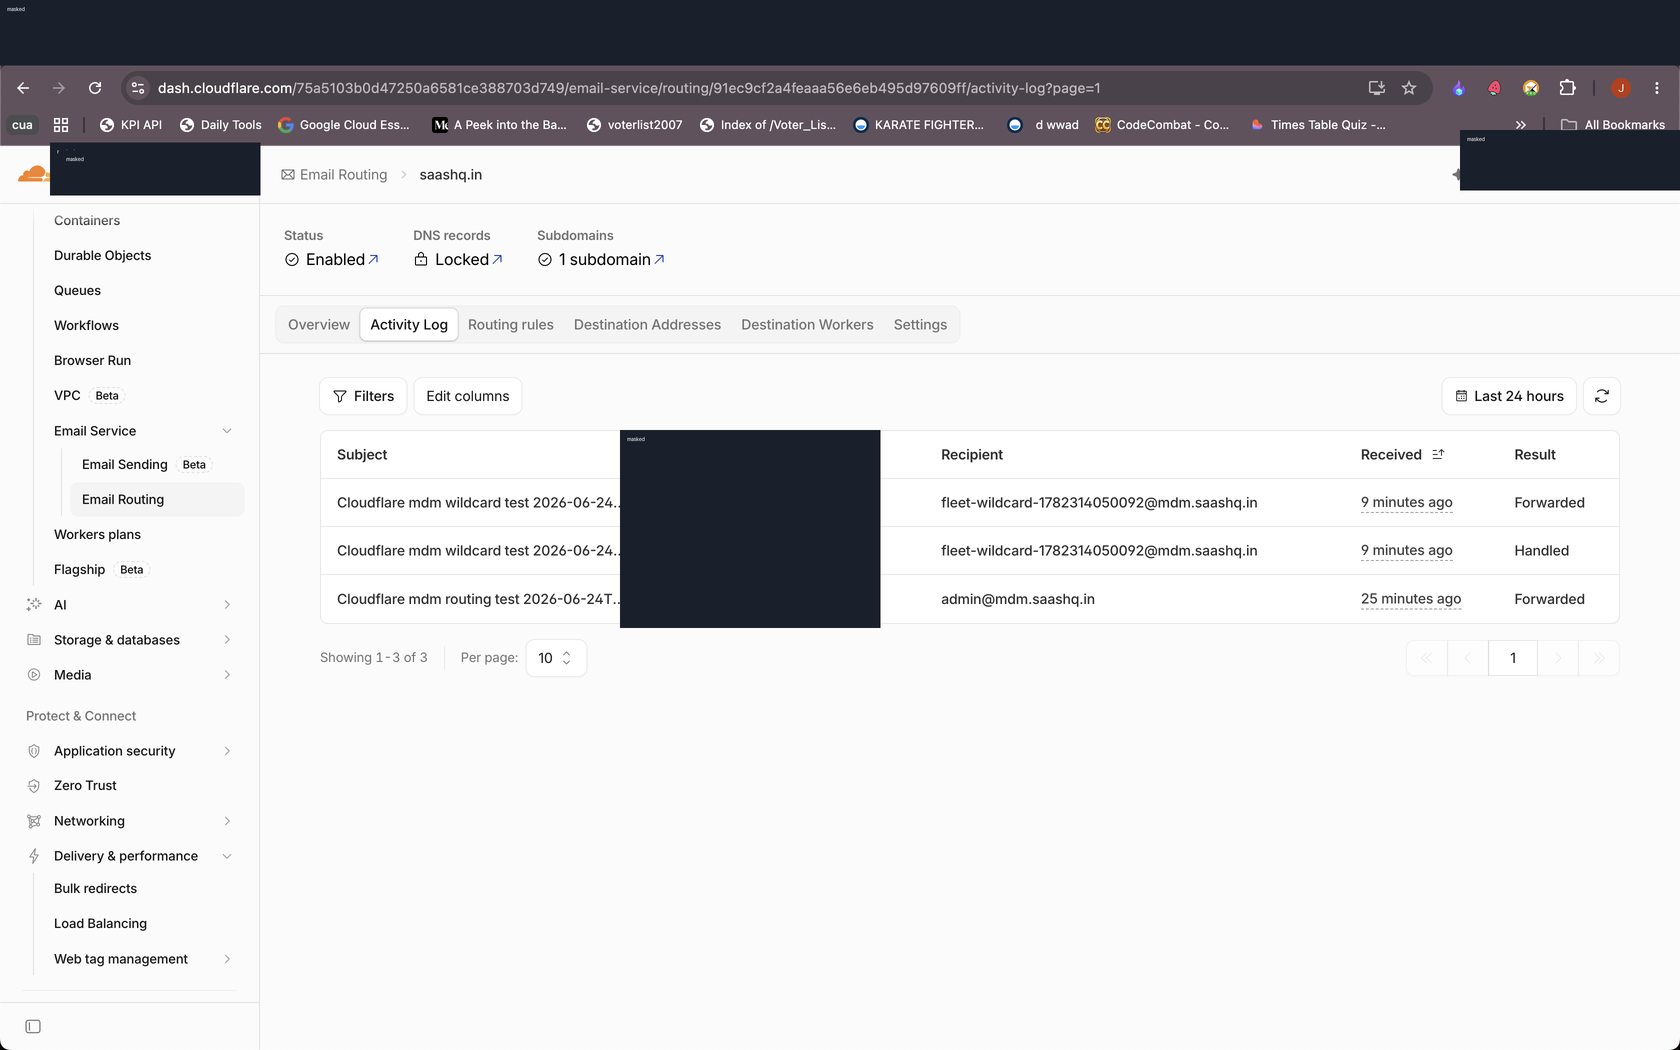
Task: Select the Activity Log tab
Action: click(409, 325)
